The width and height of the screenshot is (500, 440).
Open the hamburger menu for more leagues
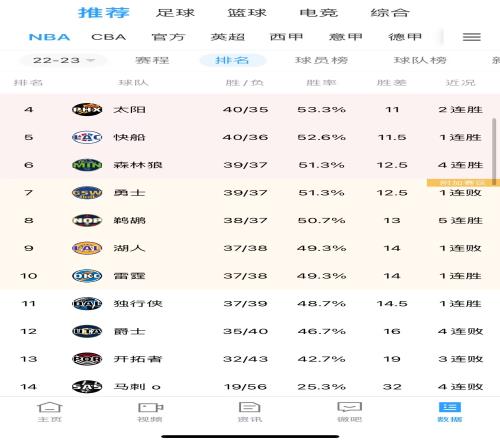[472, 37]
